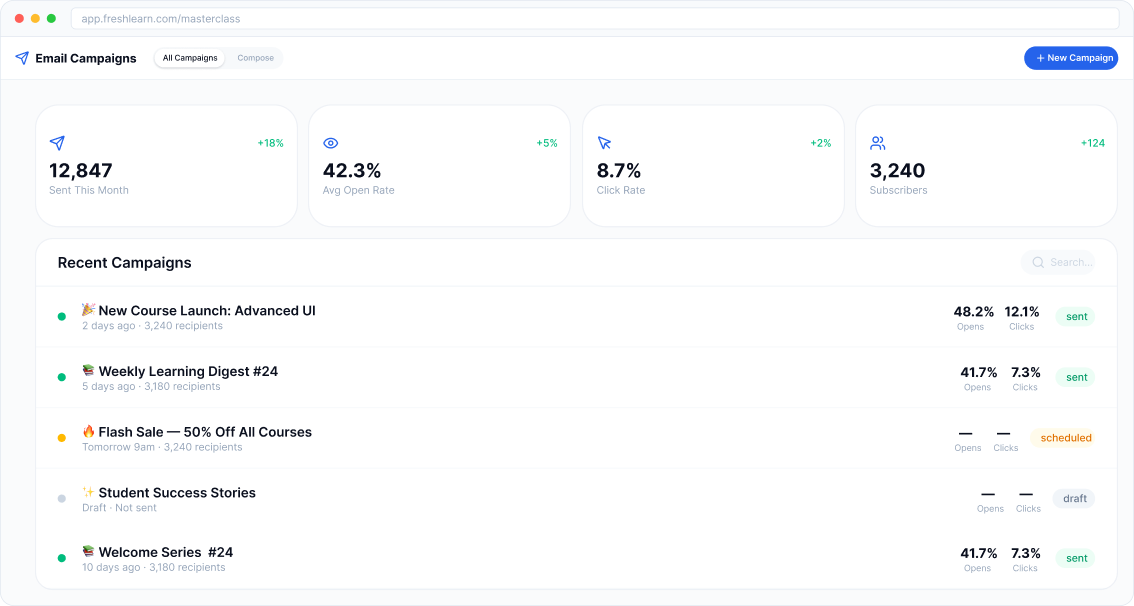Click the sparkles emoji beside Student Success Stories

89,492
